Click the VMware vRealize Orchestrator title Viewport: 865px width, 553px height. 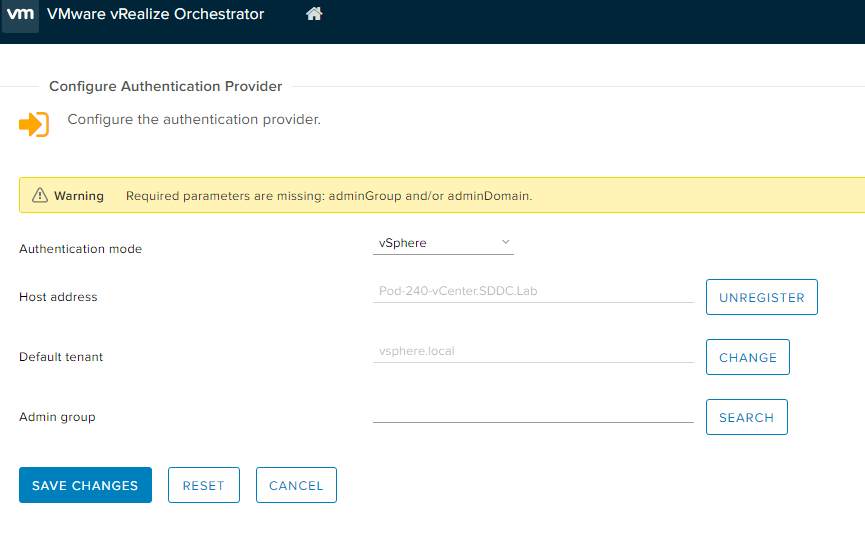click(x=156, y=14)
